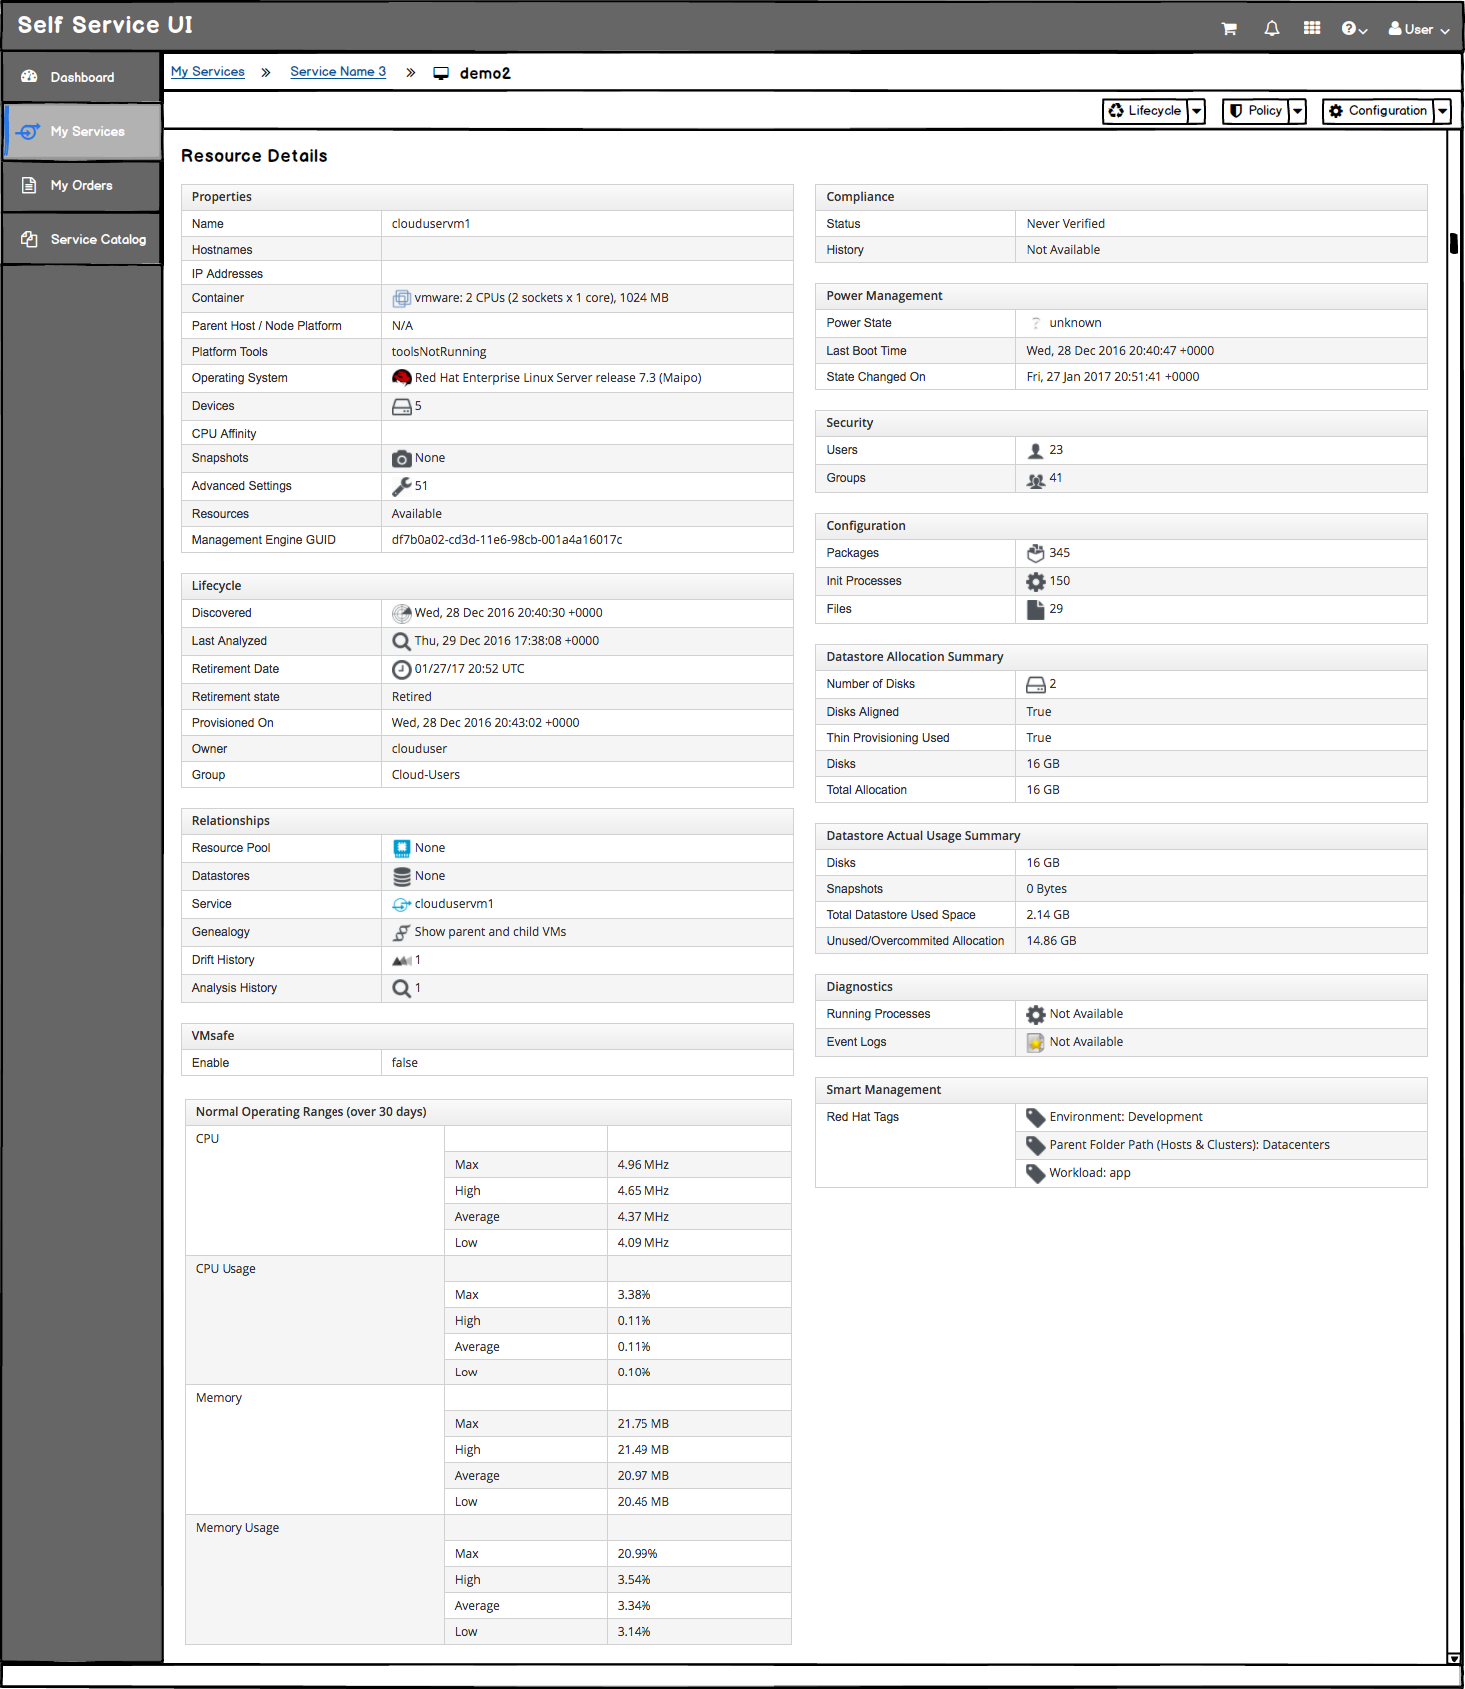
Task: Click the Configuration gear button
Action: (x=1378, y=111)
